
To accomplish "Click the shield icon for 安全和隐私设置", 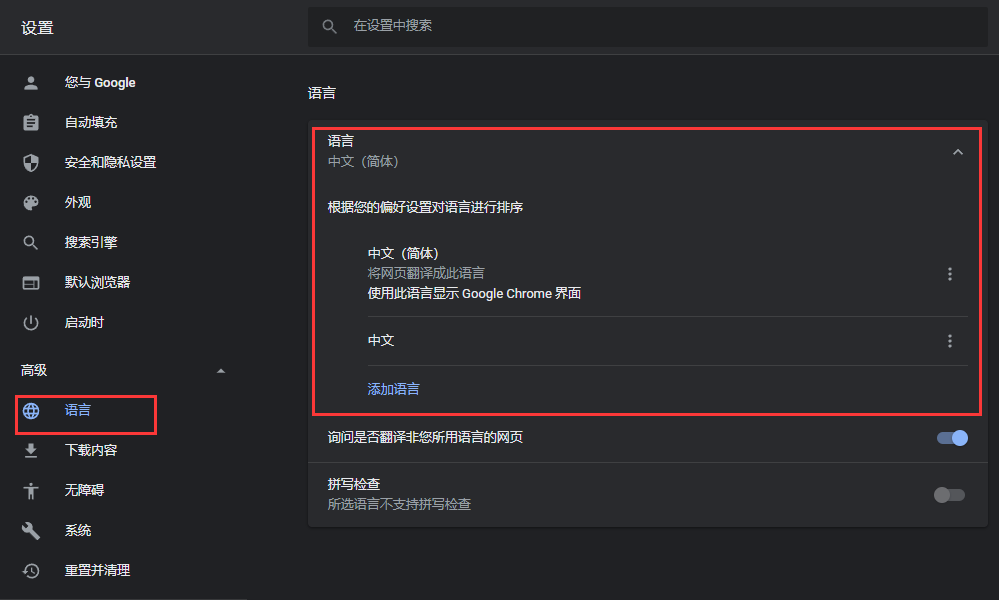I will [31, 162].
